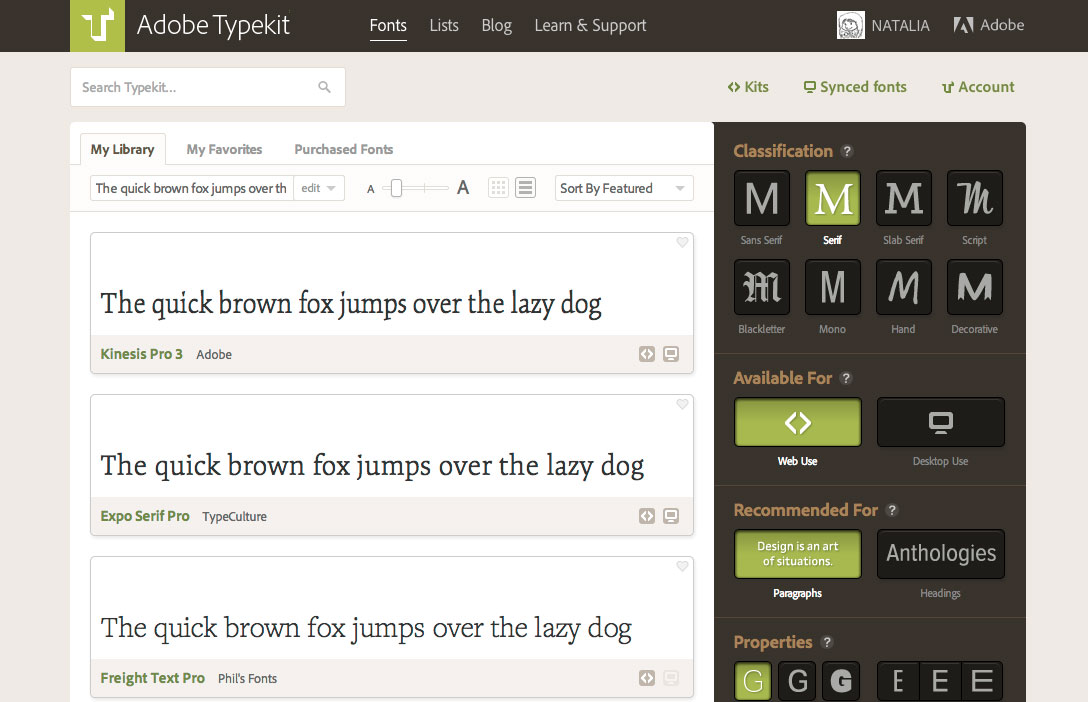Open the sample text edit dropdown
This screenshot has height=702, width=1088.
[x=319, y=188]
